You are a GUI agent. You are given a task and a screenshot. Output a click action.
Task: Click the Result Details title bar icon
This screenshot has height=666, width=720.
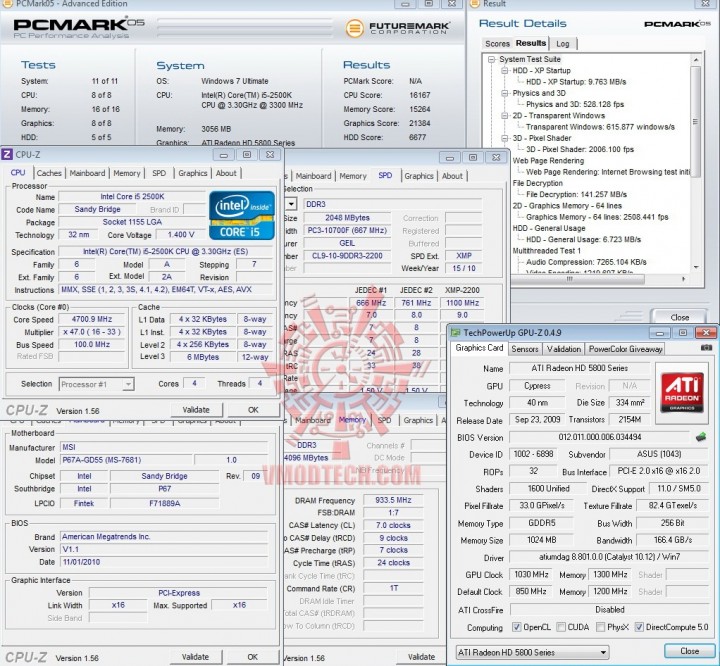tap(475, 4)
